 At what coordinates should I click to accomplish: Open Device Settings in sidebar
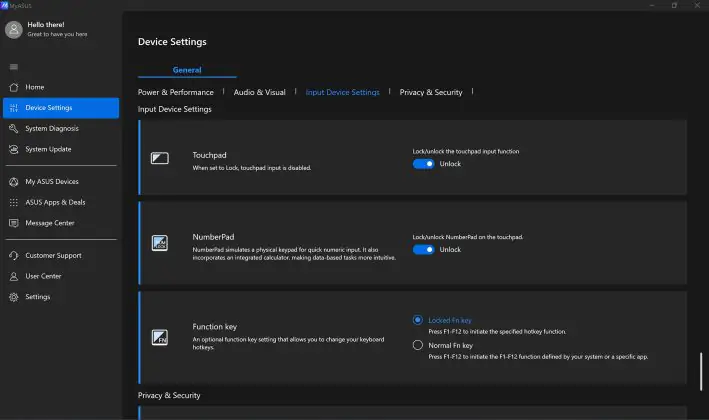pos(61,108)
